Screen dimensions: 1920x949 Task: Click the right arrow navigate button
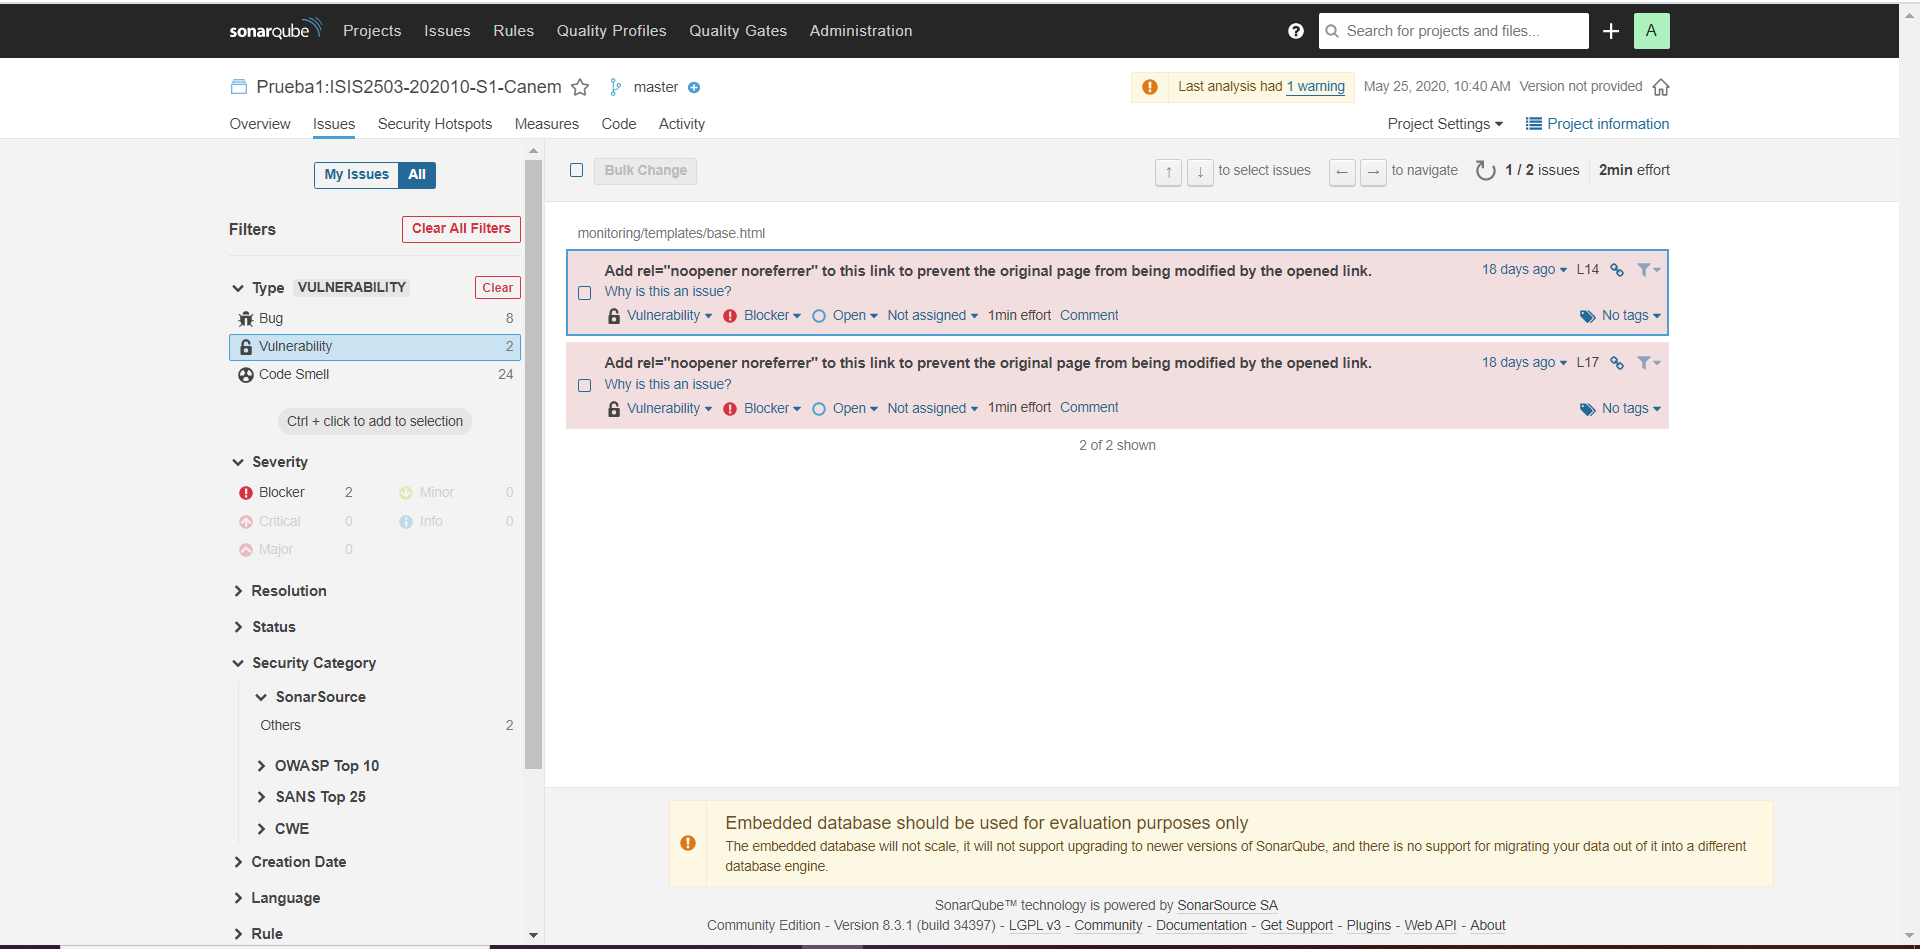1373,172
